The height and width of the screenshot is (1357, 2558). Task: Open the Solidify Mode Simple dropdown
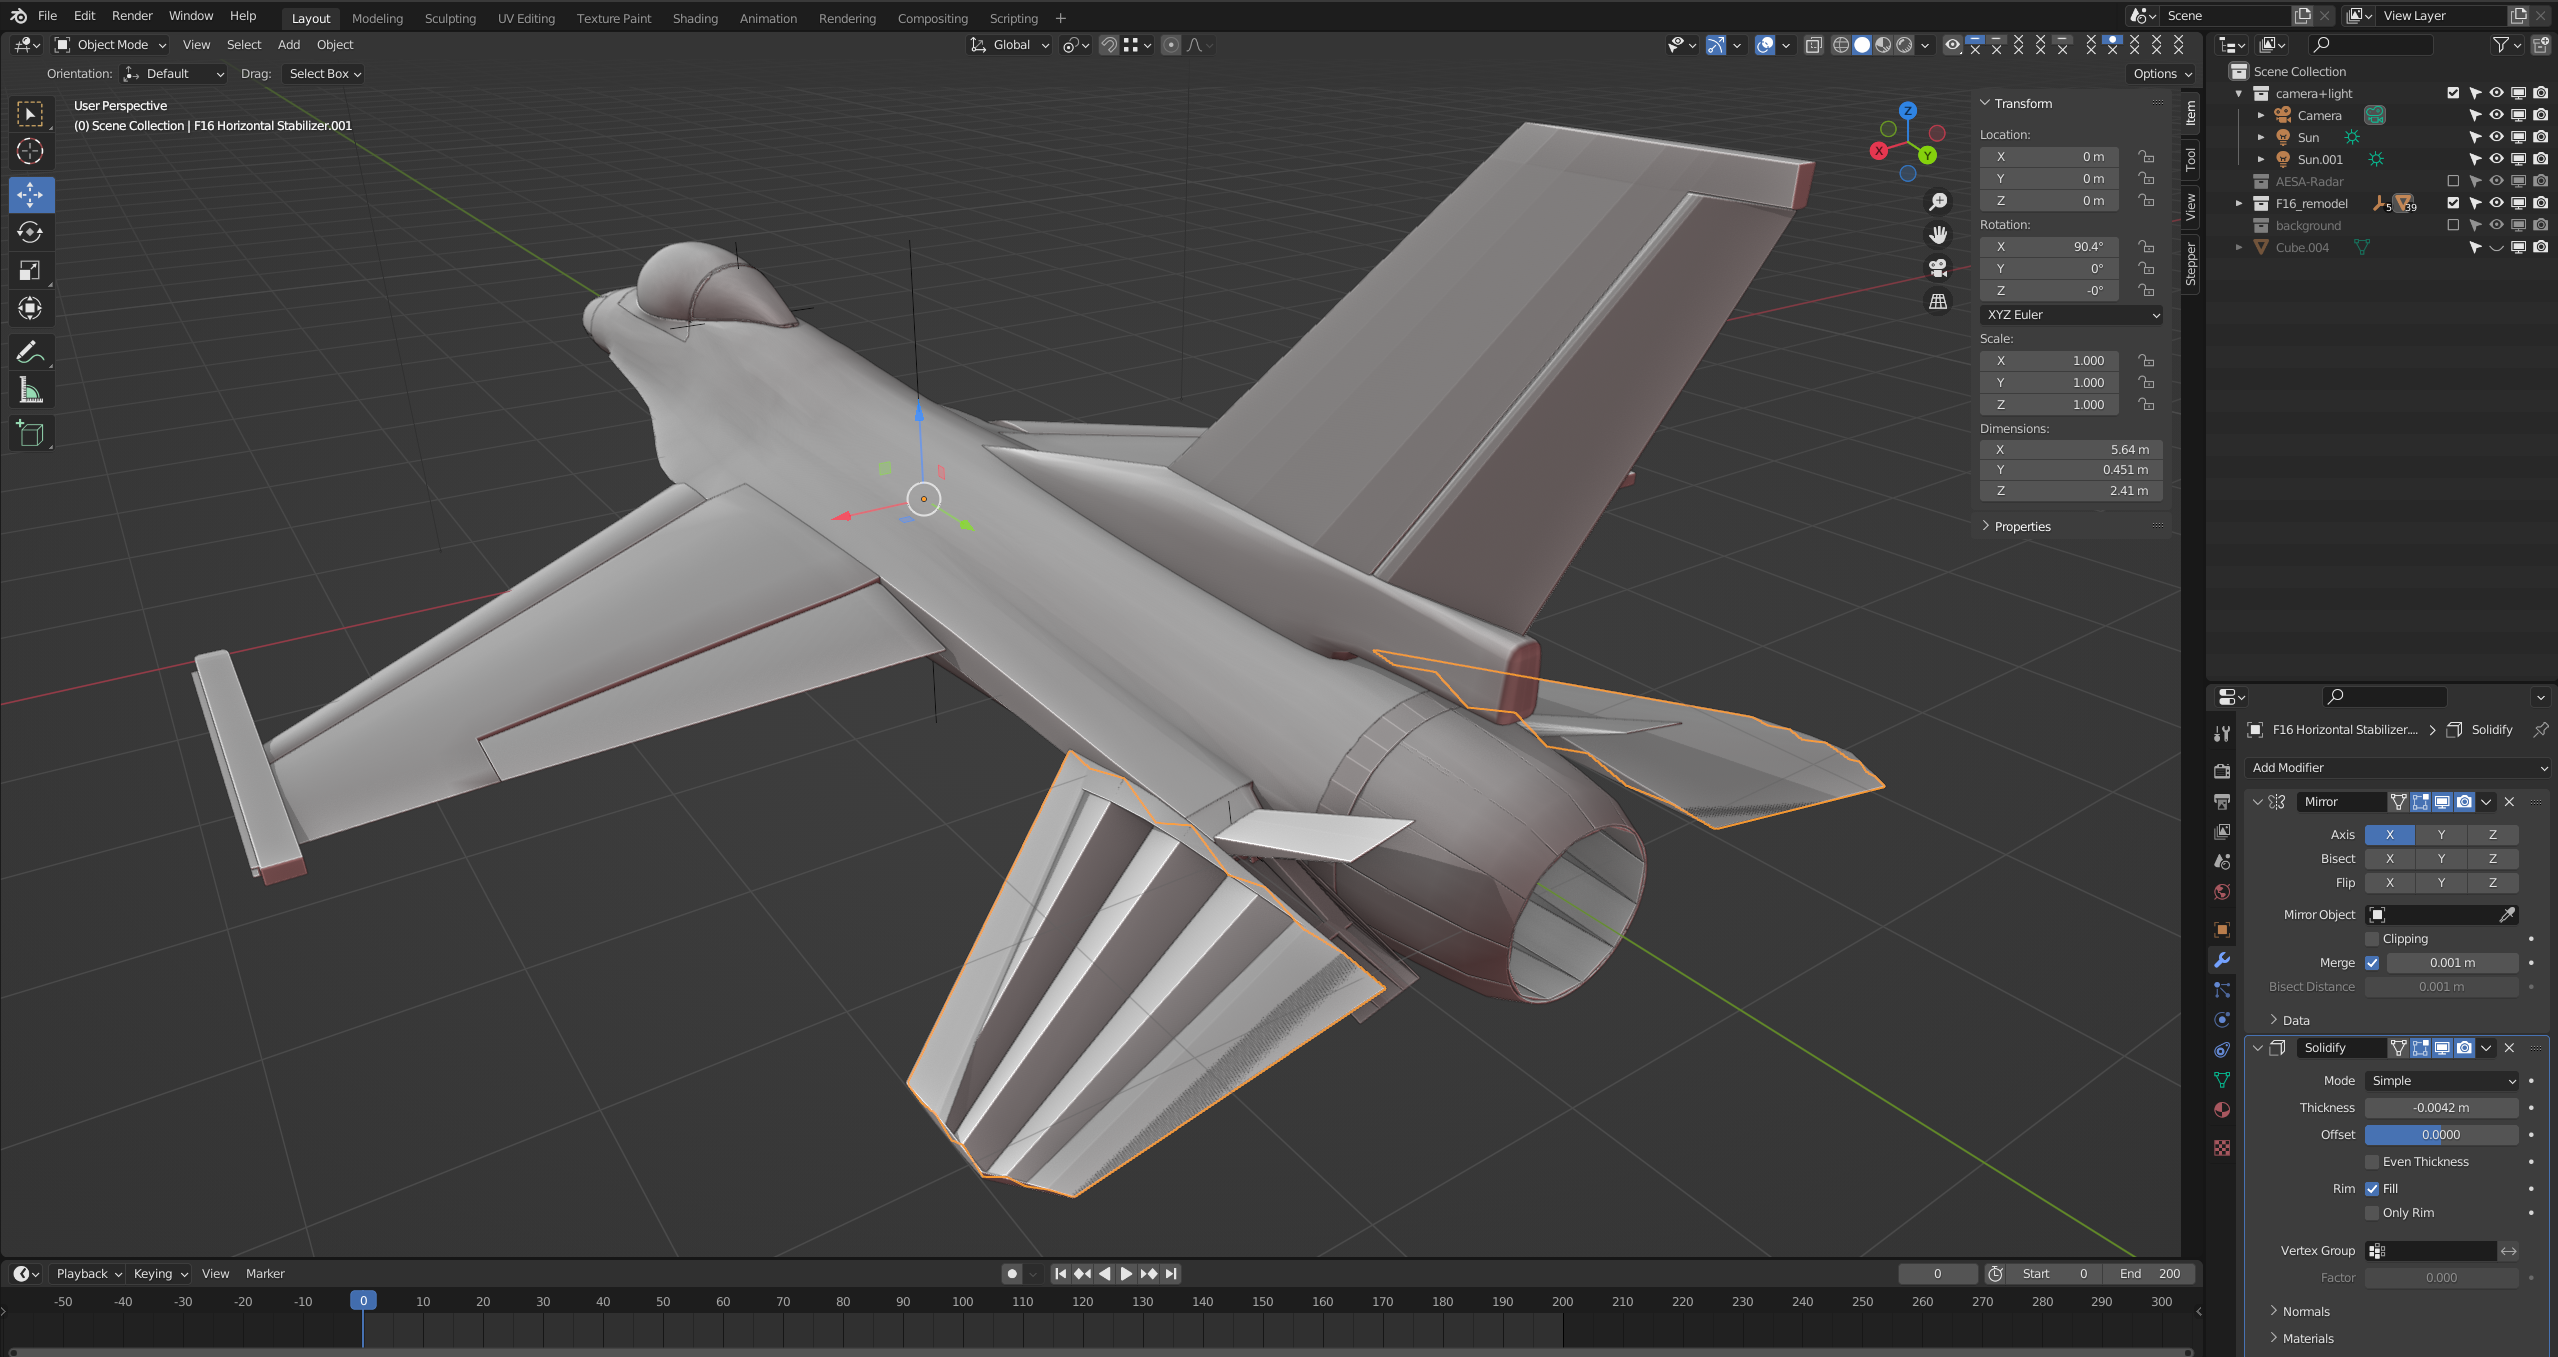[x=2441, y=1081]
